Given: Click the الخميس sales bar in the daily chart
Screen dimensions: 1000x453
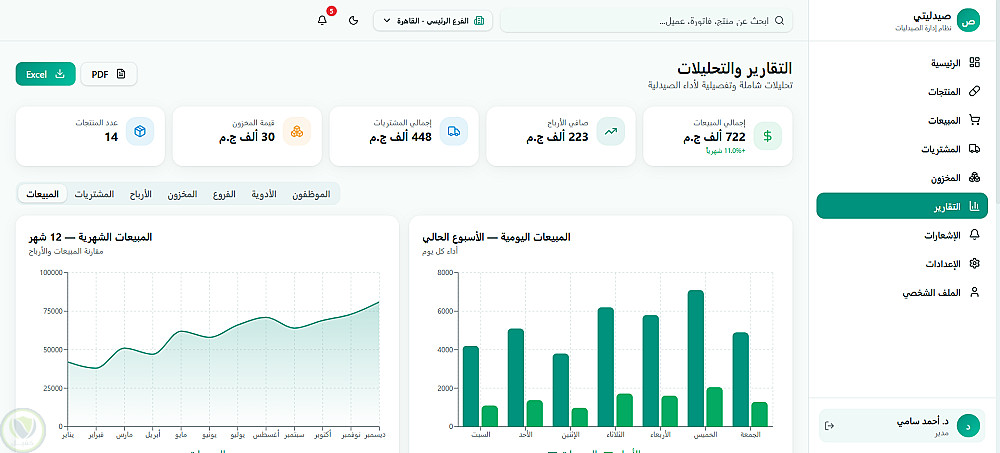Looking at the screenshot, I should [x=696, y=358].
